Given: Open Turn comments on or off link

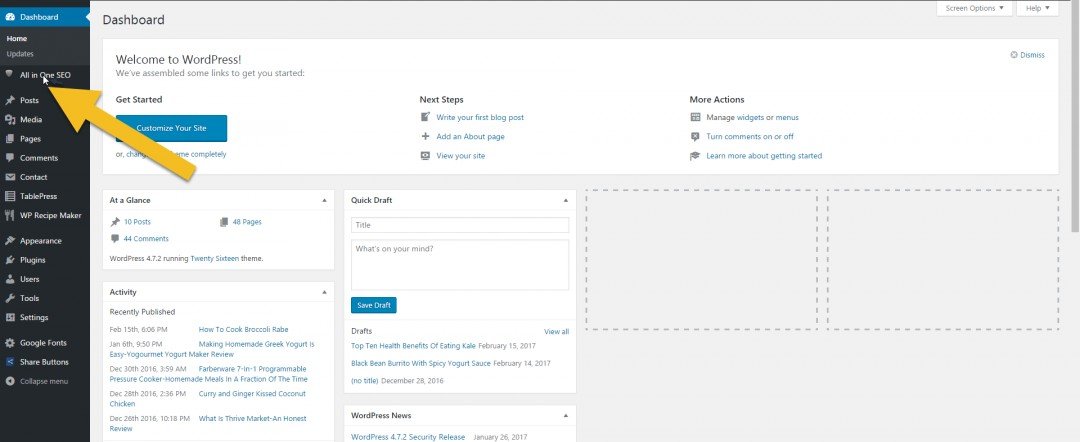Looking at the screenshot, I should (x=750, y=136).
